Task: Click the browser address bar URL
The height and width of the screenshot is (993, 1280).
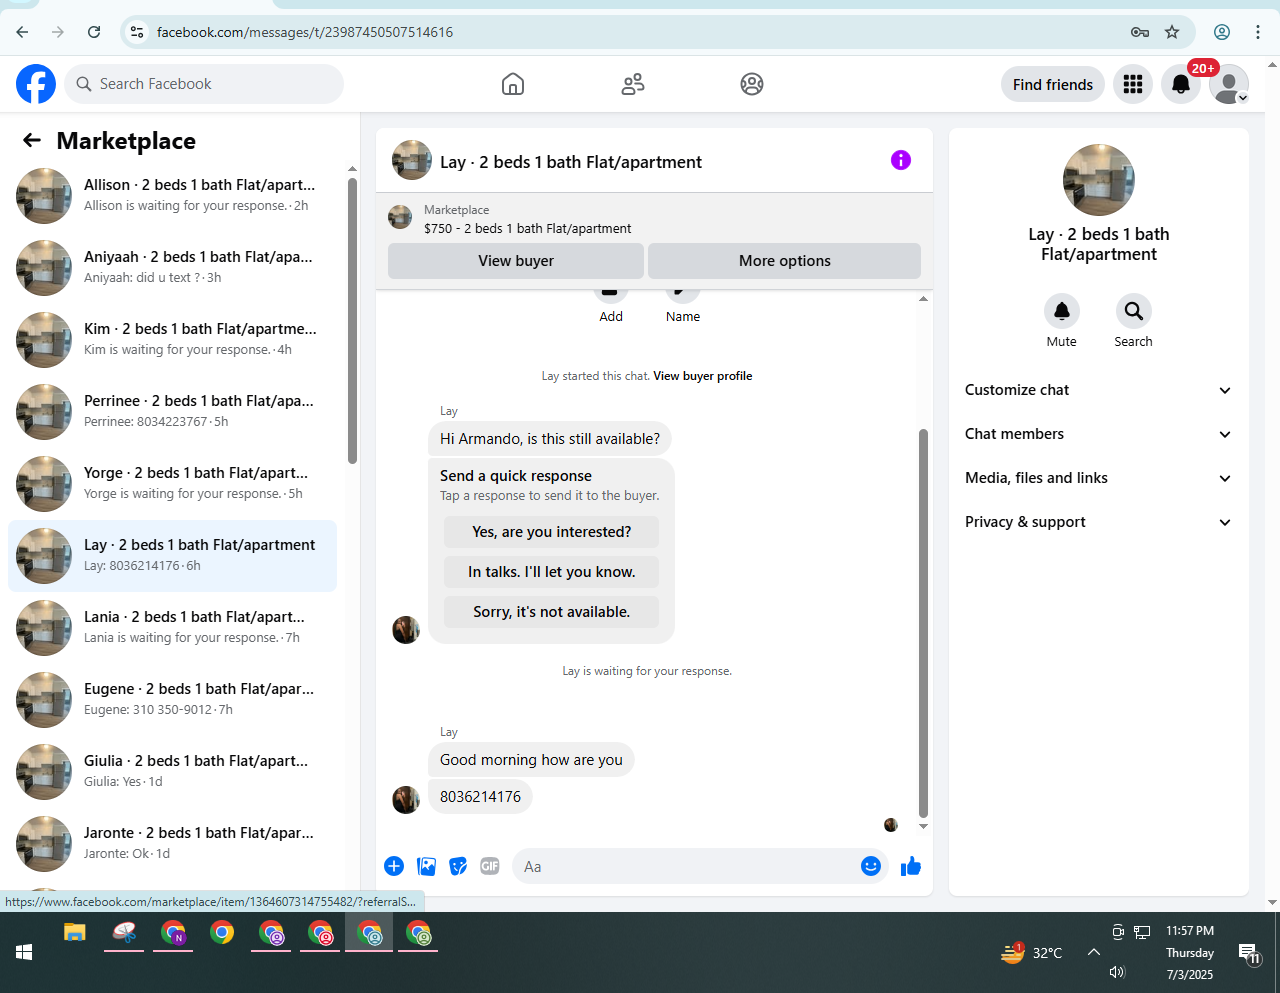Action: pos(305,32)
